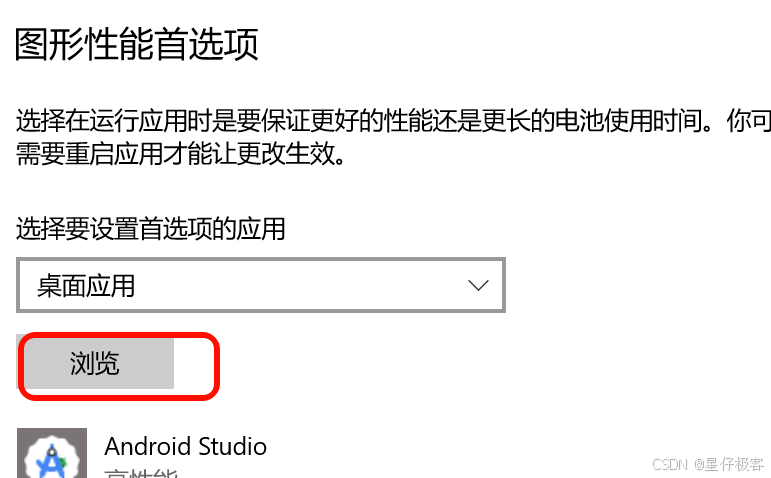Click the 图形性能首选项 page heading
Image resolution: width=771 pixels, height=478 pixels.
pyautogui.click(x=137, y=45)
